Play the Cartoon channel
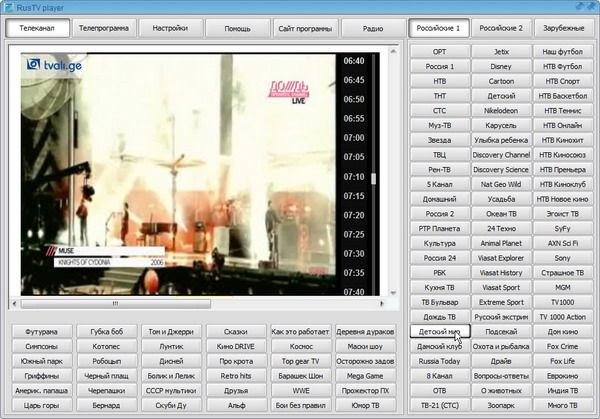The height and width of the screenshot is (419, 600). pos(501,81)
